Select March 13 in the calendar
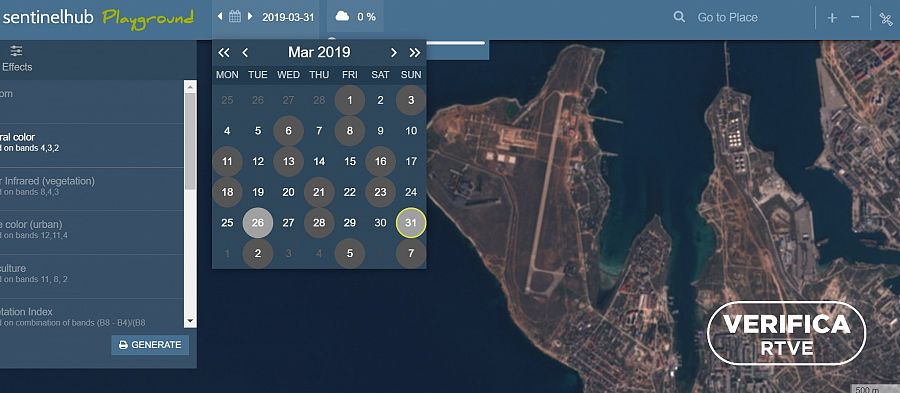Screen dimensions: 900x393 click(x=288, y=161)
